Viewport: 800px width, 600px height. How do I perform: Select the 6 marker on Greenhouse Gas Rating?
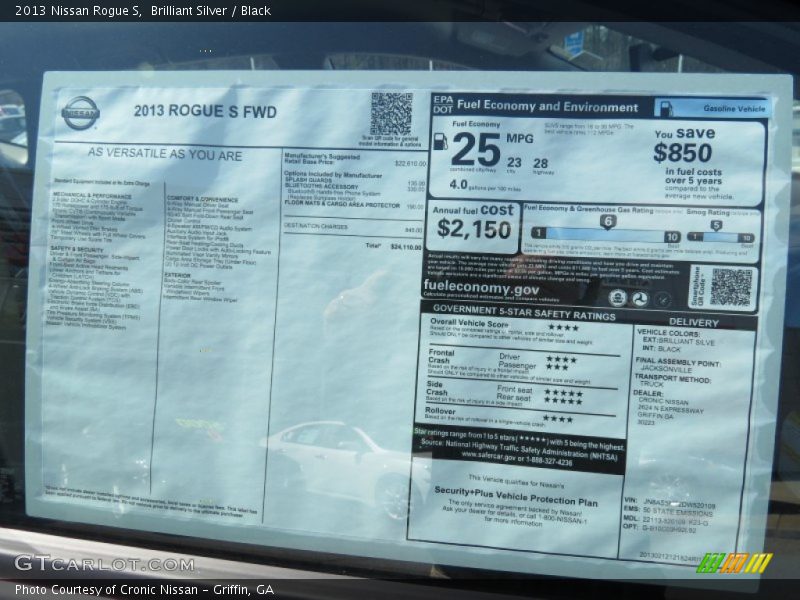click(x=608, y=222)
